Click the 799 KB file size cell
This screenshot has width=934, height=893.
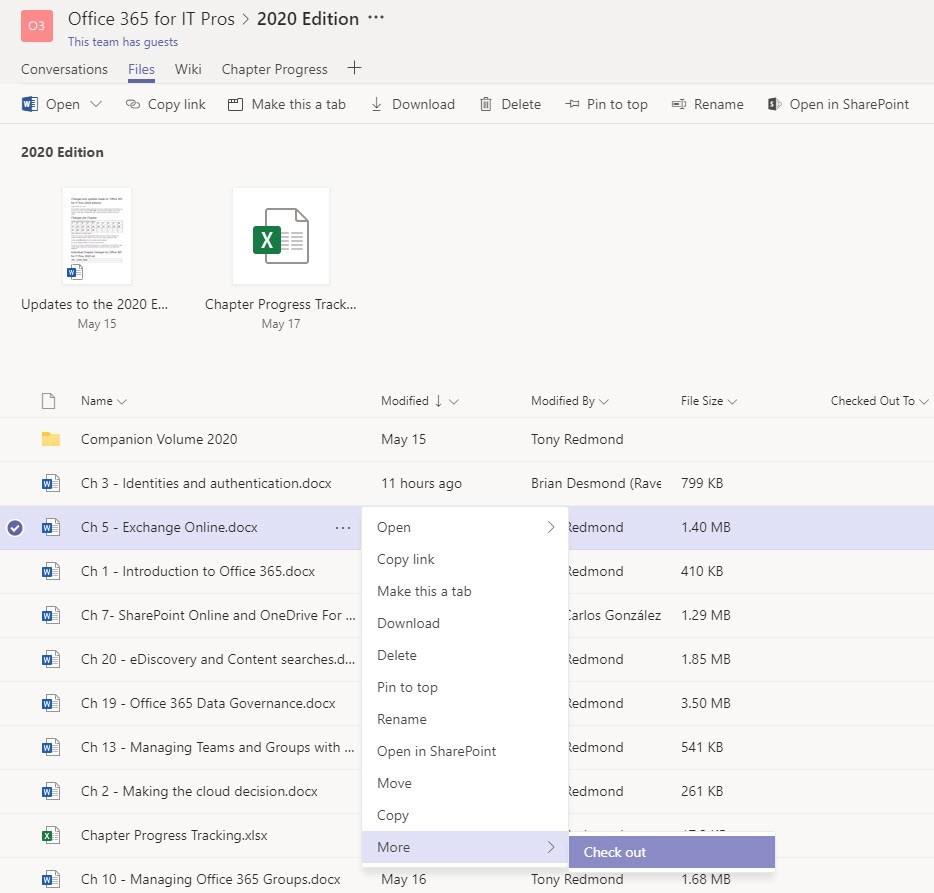click(702, 483)
